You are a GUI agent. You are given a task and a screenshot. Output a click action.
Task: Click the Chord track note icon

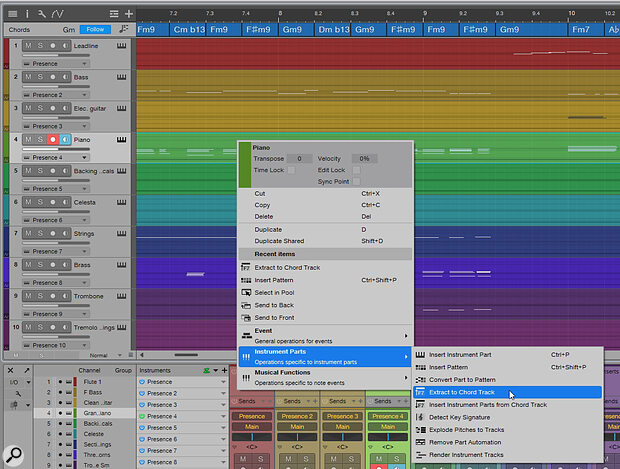pos(124,30)
